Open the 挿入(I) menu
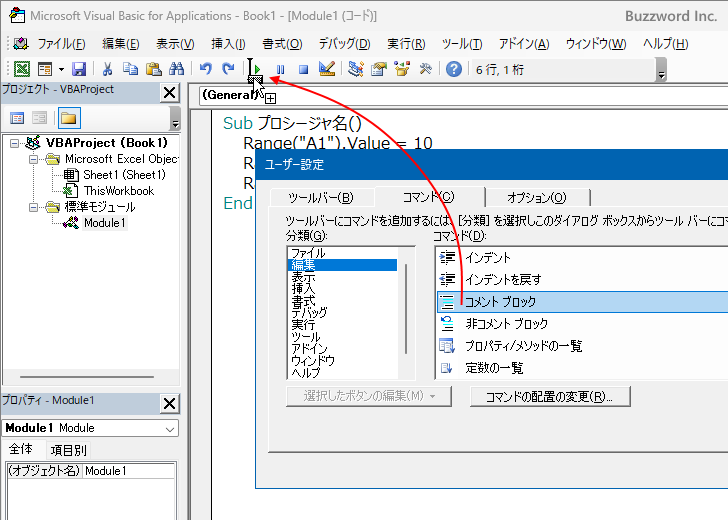The image size is (728, 520). click(228, 44)
